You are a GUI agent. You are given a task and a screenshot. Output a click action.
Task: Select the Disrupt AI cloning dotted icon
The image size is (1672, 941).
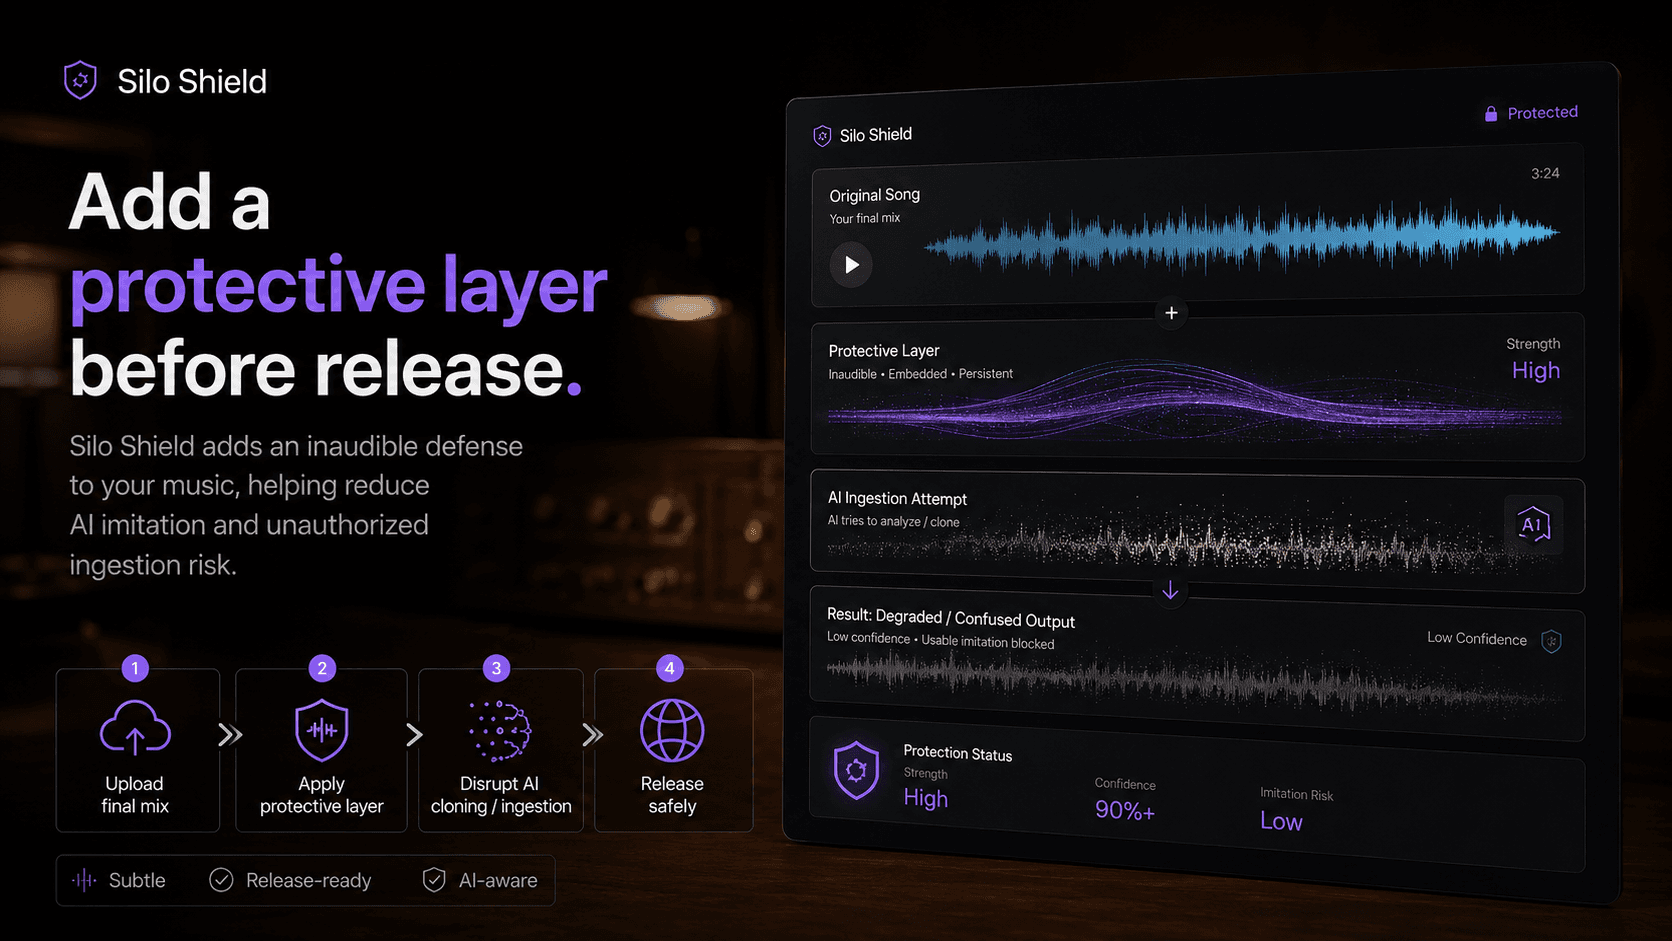499,731
